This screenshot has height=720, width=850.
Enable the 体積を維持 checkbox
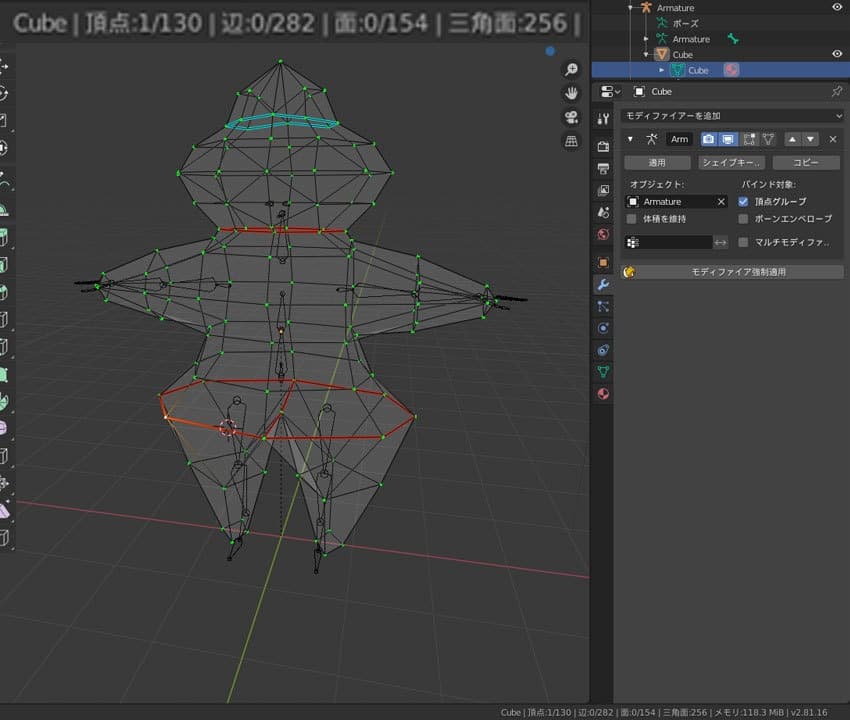[631, 218]
